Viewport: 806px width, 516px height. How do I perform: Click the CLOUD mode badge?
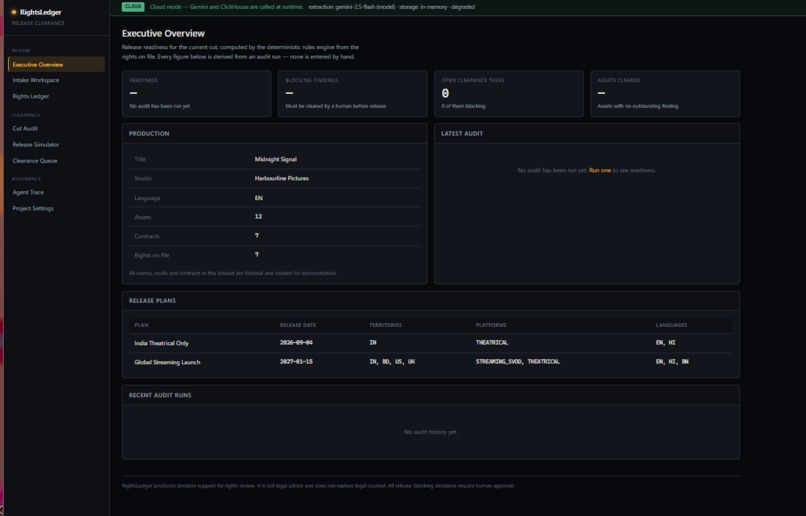click(x=133, y=7)
